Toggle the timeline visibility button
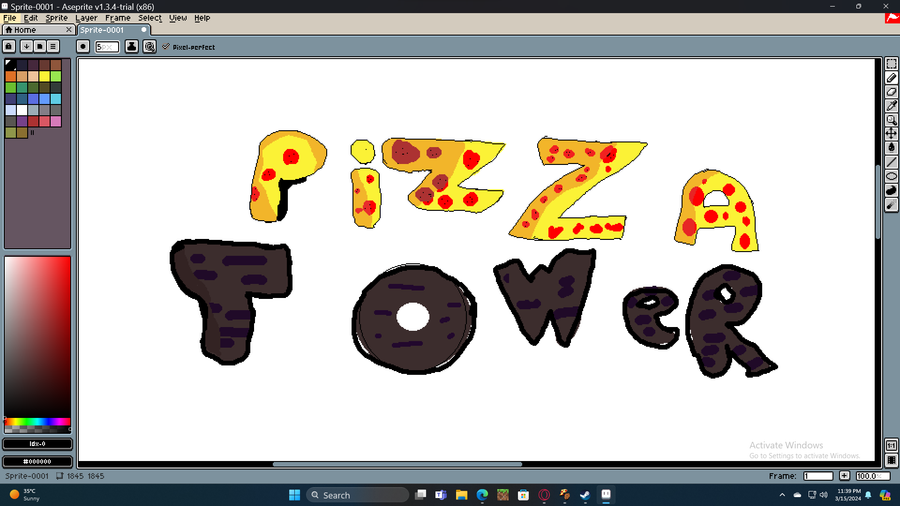Screen dimensions: 900x506 [891, 460]
